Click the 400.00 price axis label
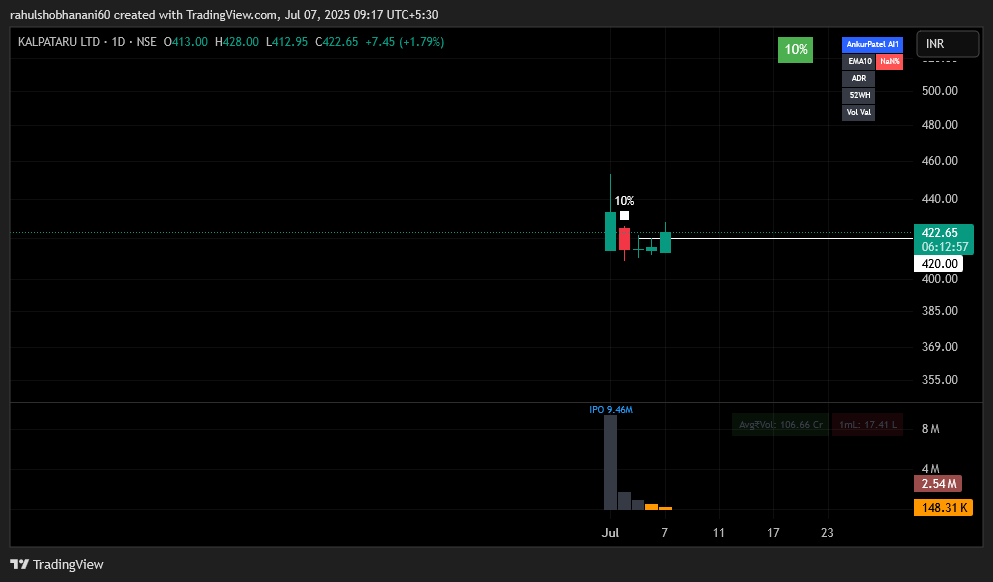 940,279
